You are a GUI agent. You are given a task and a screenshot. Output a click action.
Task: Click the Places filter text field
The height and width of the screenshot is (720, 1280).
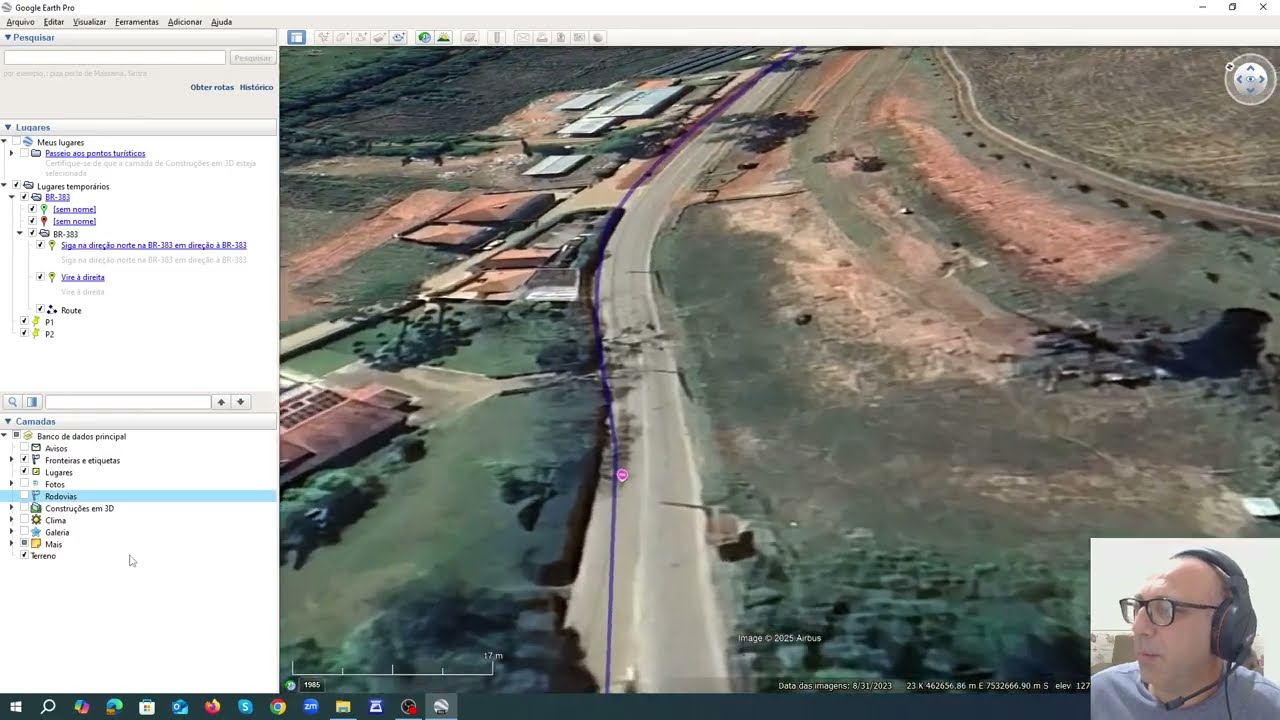(128, 402)
